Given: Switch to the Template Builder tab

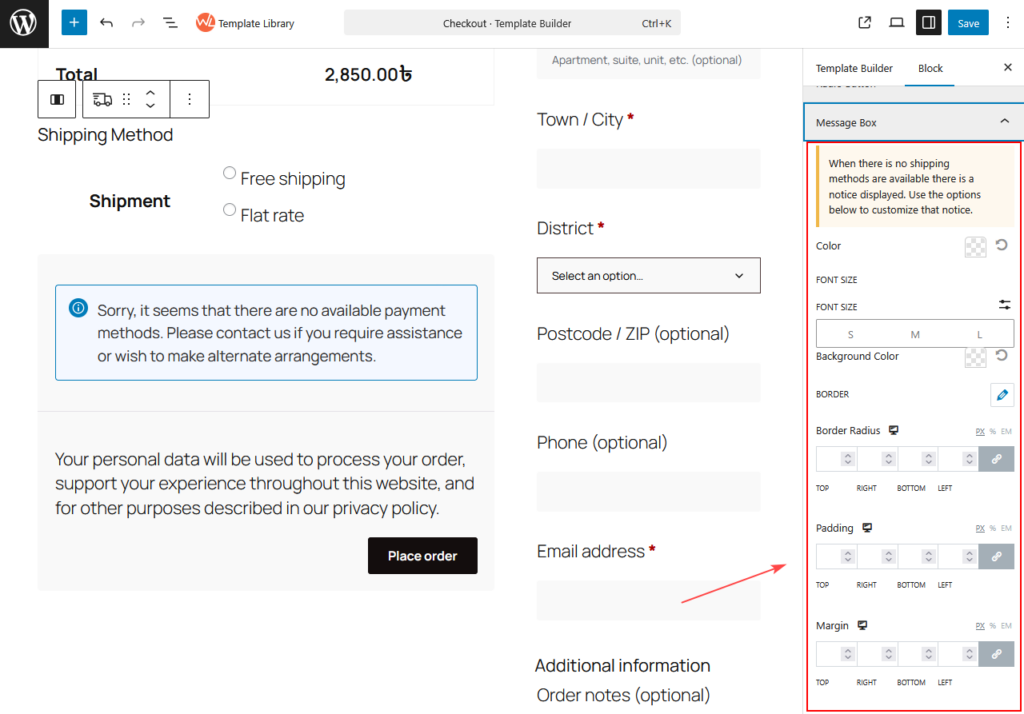Looking at the screenshot, I should click(854, 68).
